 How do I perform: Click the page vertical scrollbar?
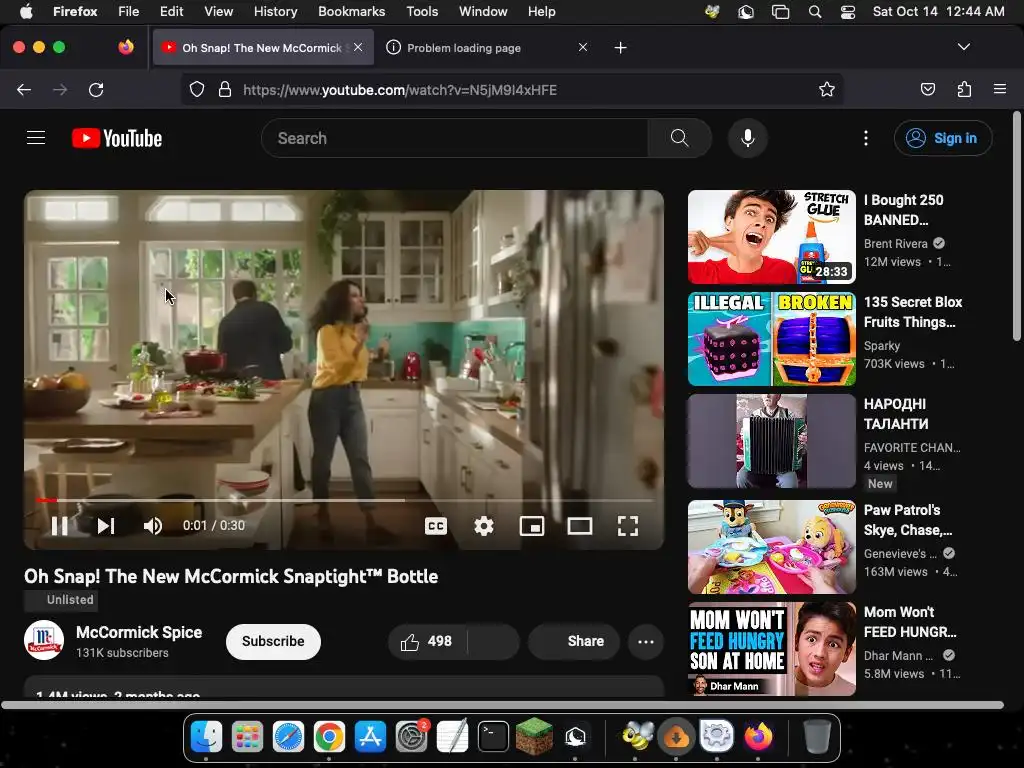pyautogui.click(x=1017, y=226)
